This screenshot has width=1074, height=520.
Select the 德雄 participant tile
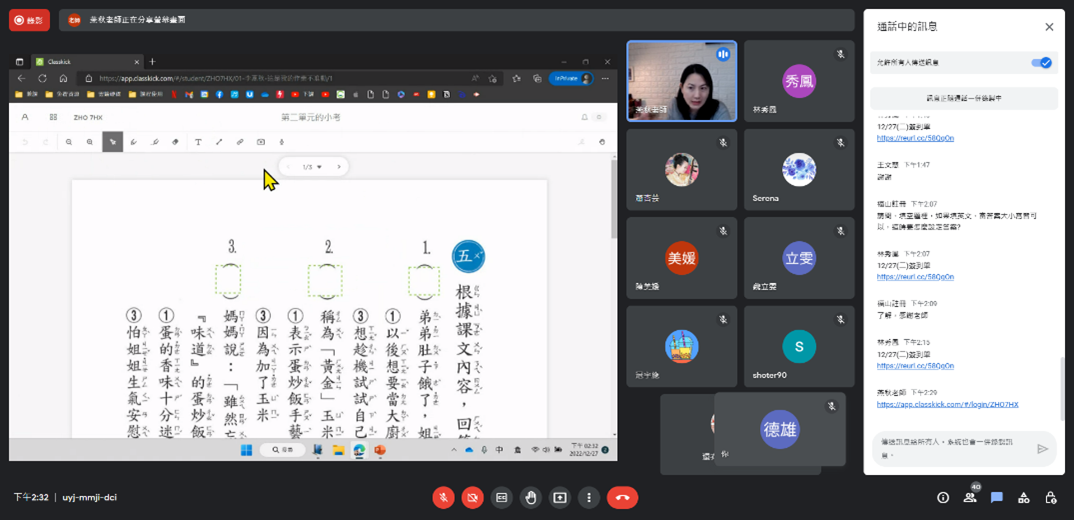pos(779,430)
